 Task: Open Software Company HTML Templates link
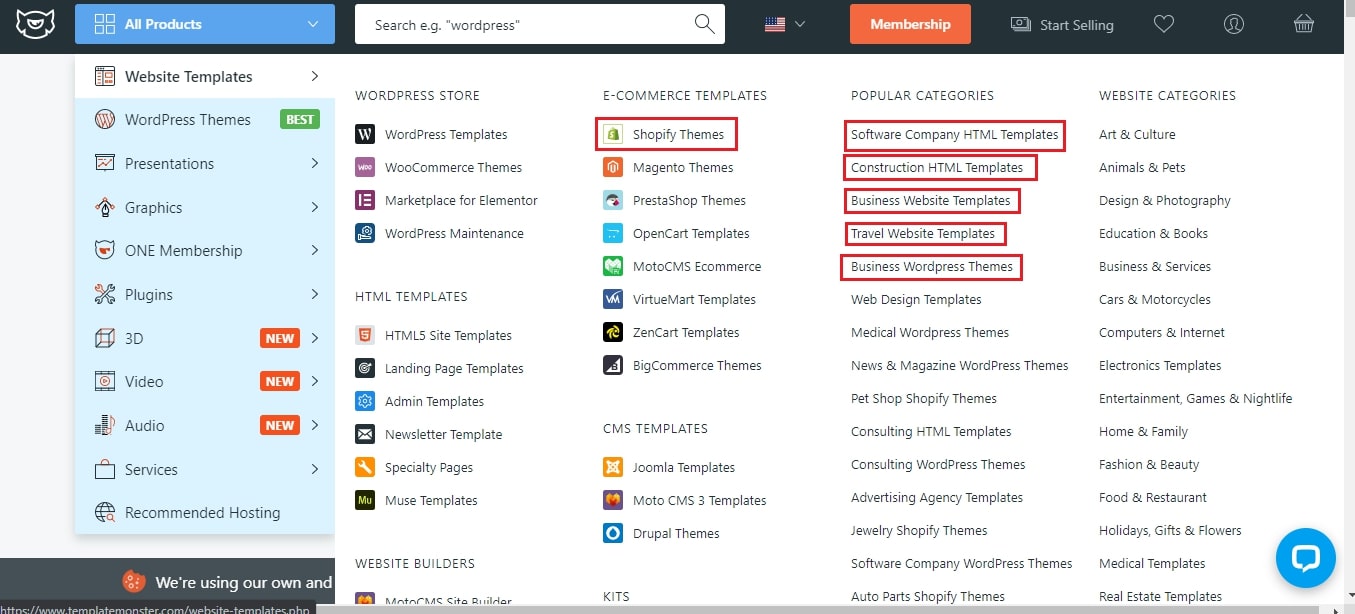(x=955, y=134)
